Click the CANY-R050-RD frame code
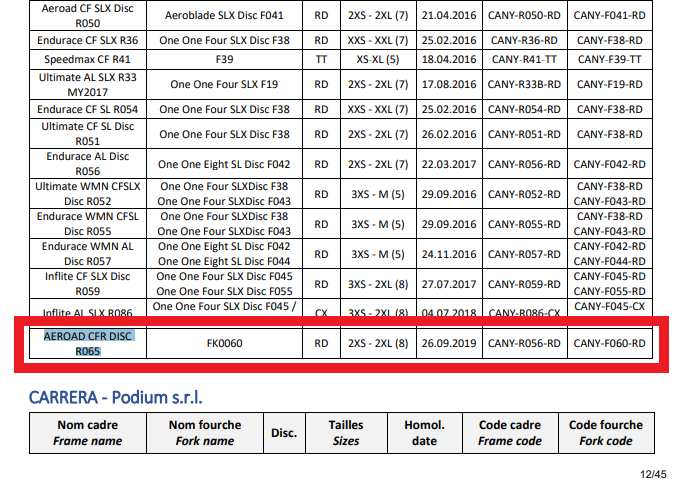Screen dimensions: 691x501 pos(524,15)
